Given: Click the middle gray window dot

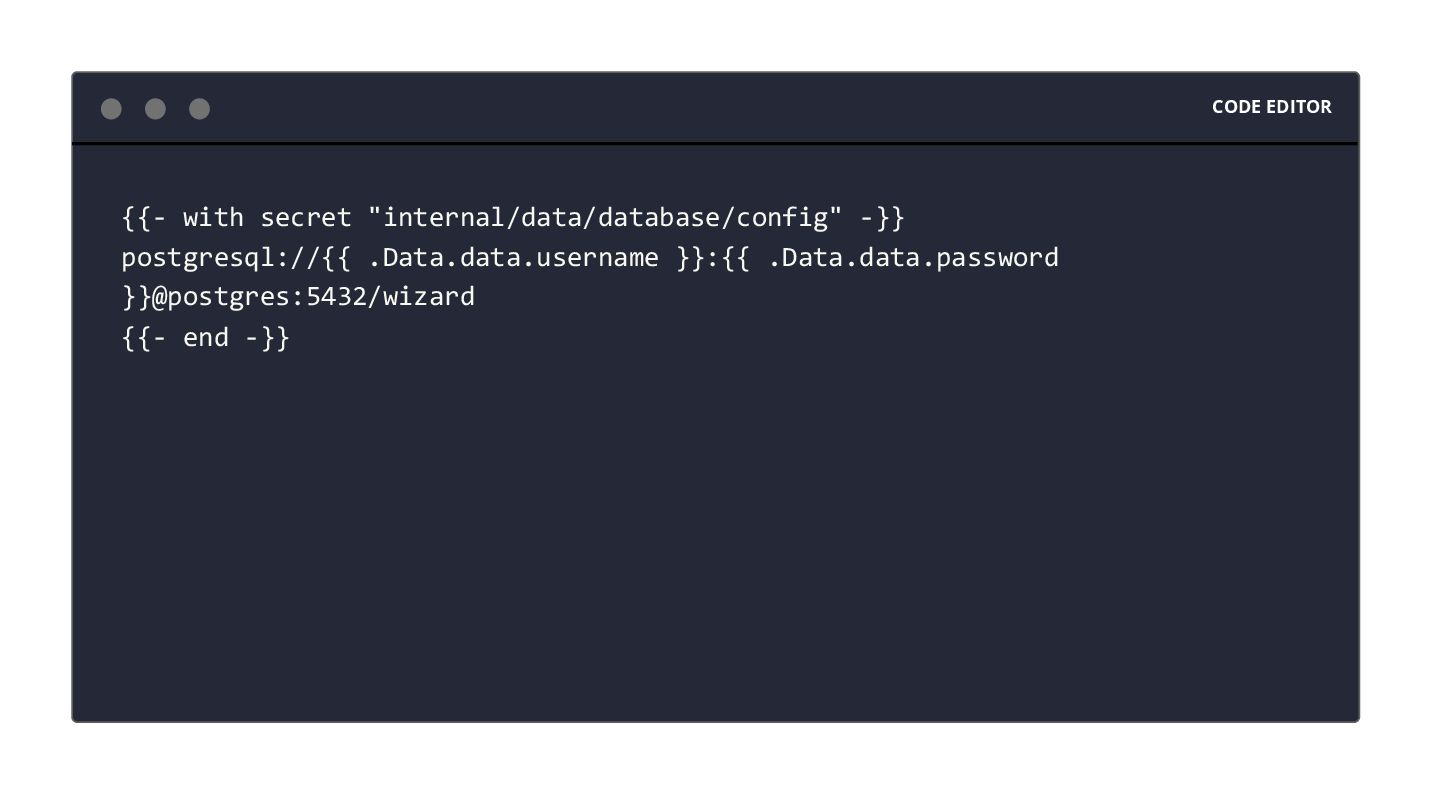Looking at the screenshot, I should tap(155, 108).
